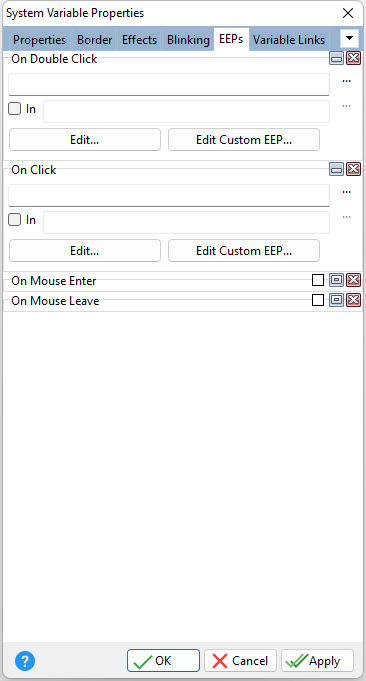Tick the On Mouse Leave checkbox
The width and height of the screenshot is (366, 681).
tap(318, 300)
